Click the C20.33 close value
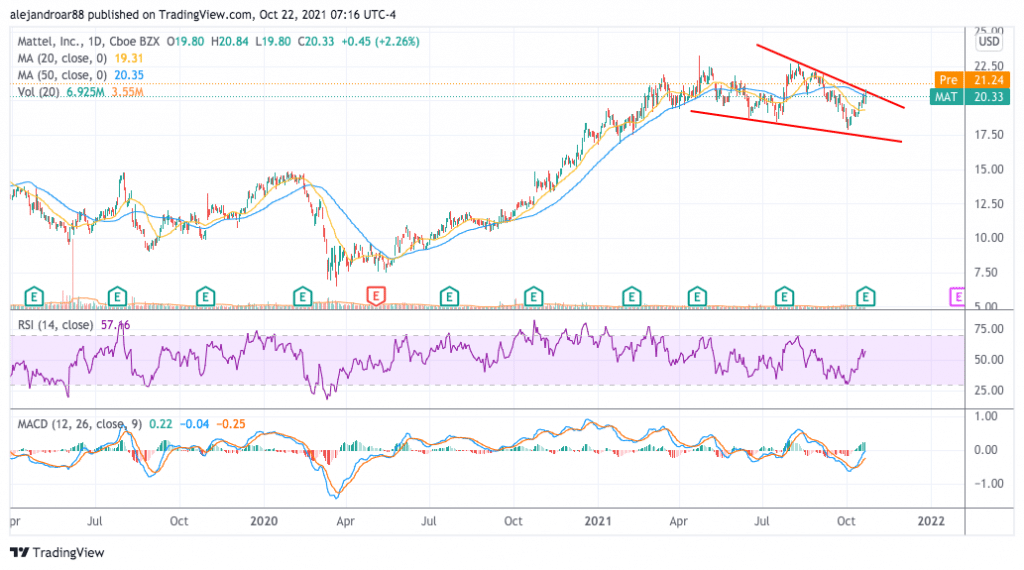Viewport: 1024px width, 570px height. coord(315,41)
